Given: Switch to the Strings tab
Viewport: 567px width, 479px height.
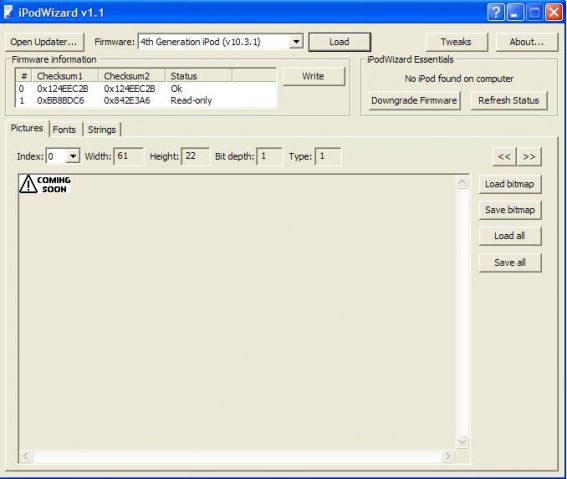Looking at the screenshot, I should [102, 129].
